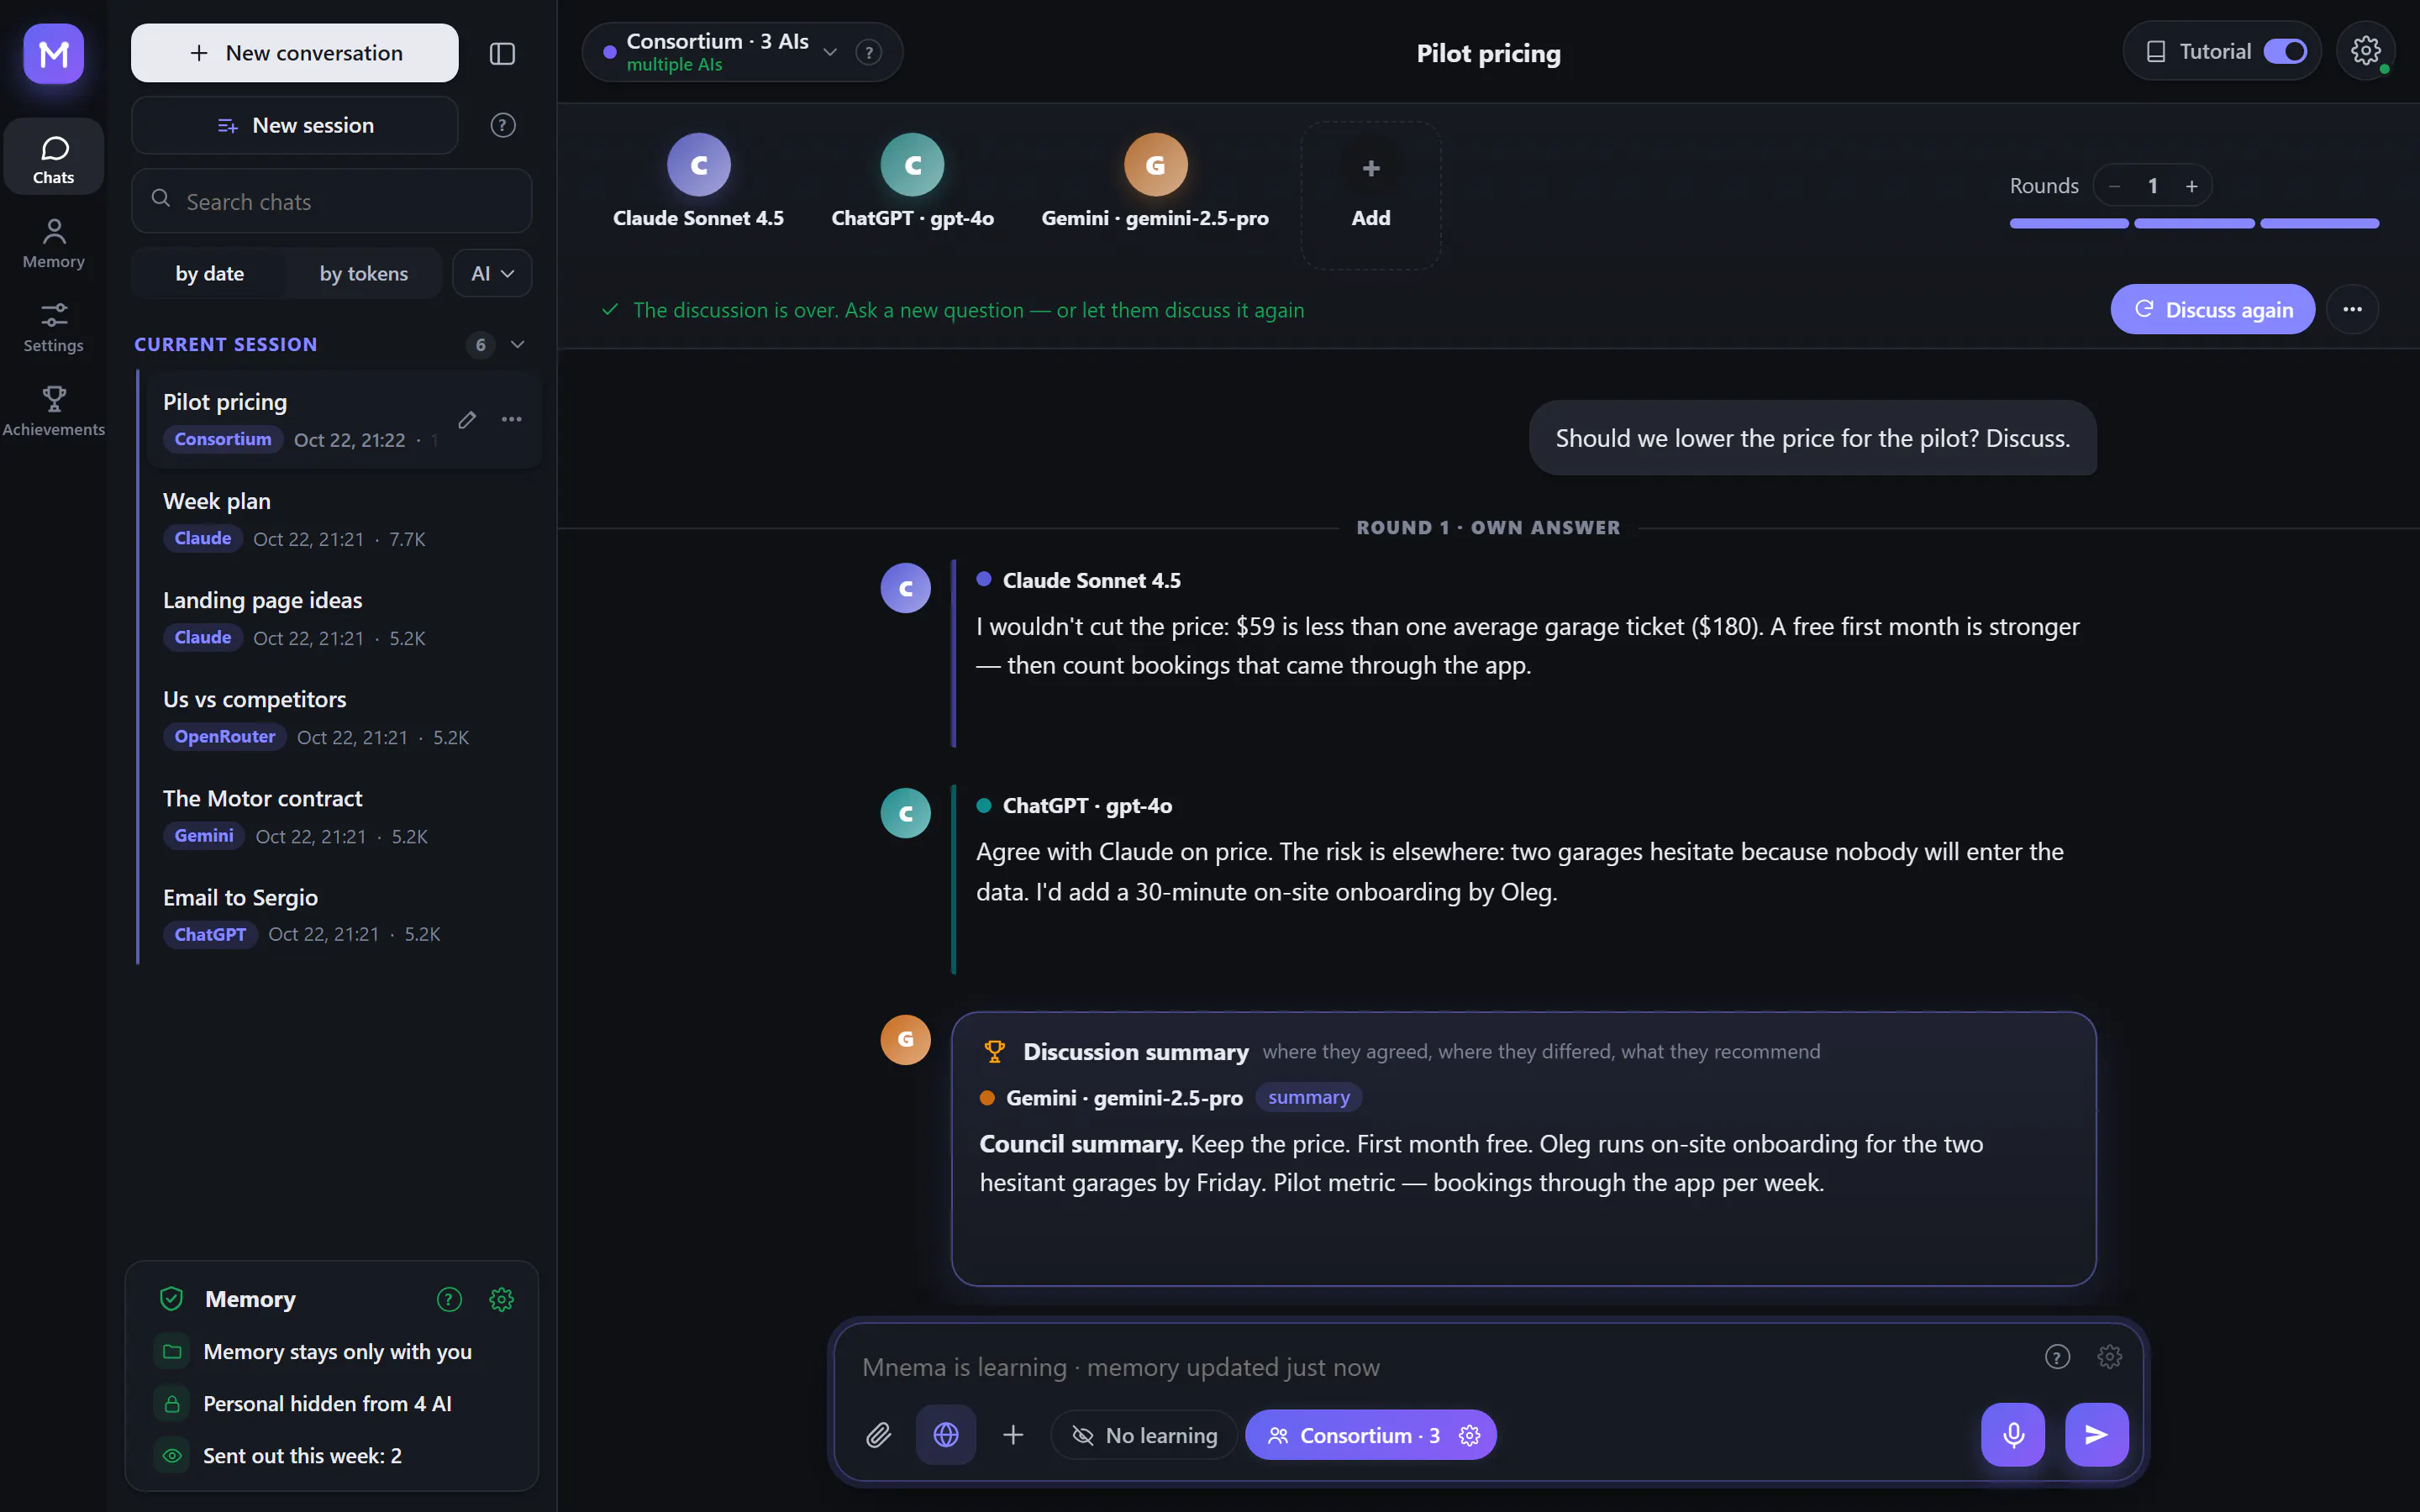
Task: Click the Search chats field
Action: [x=331, y=201]
